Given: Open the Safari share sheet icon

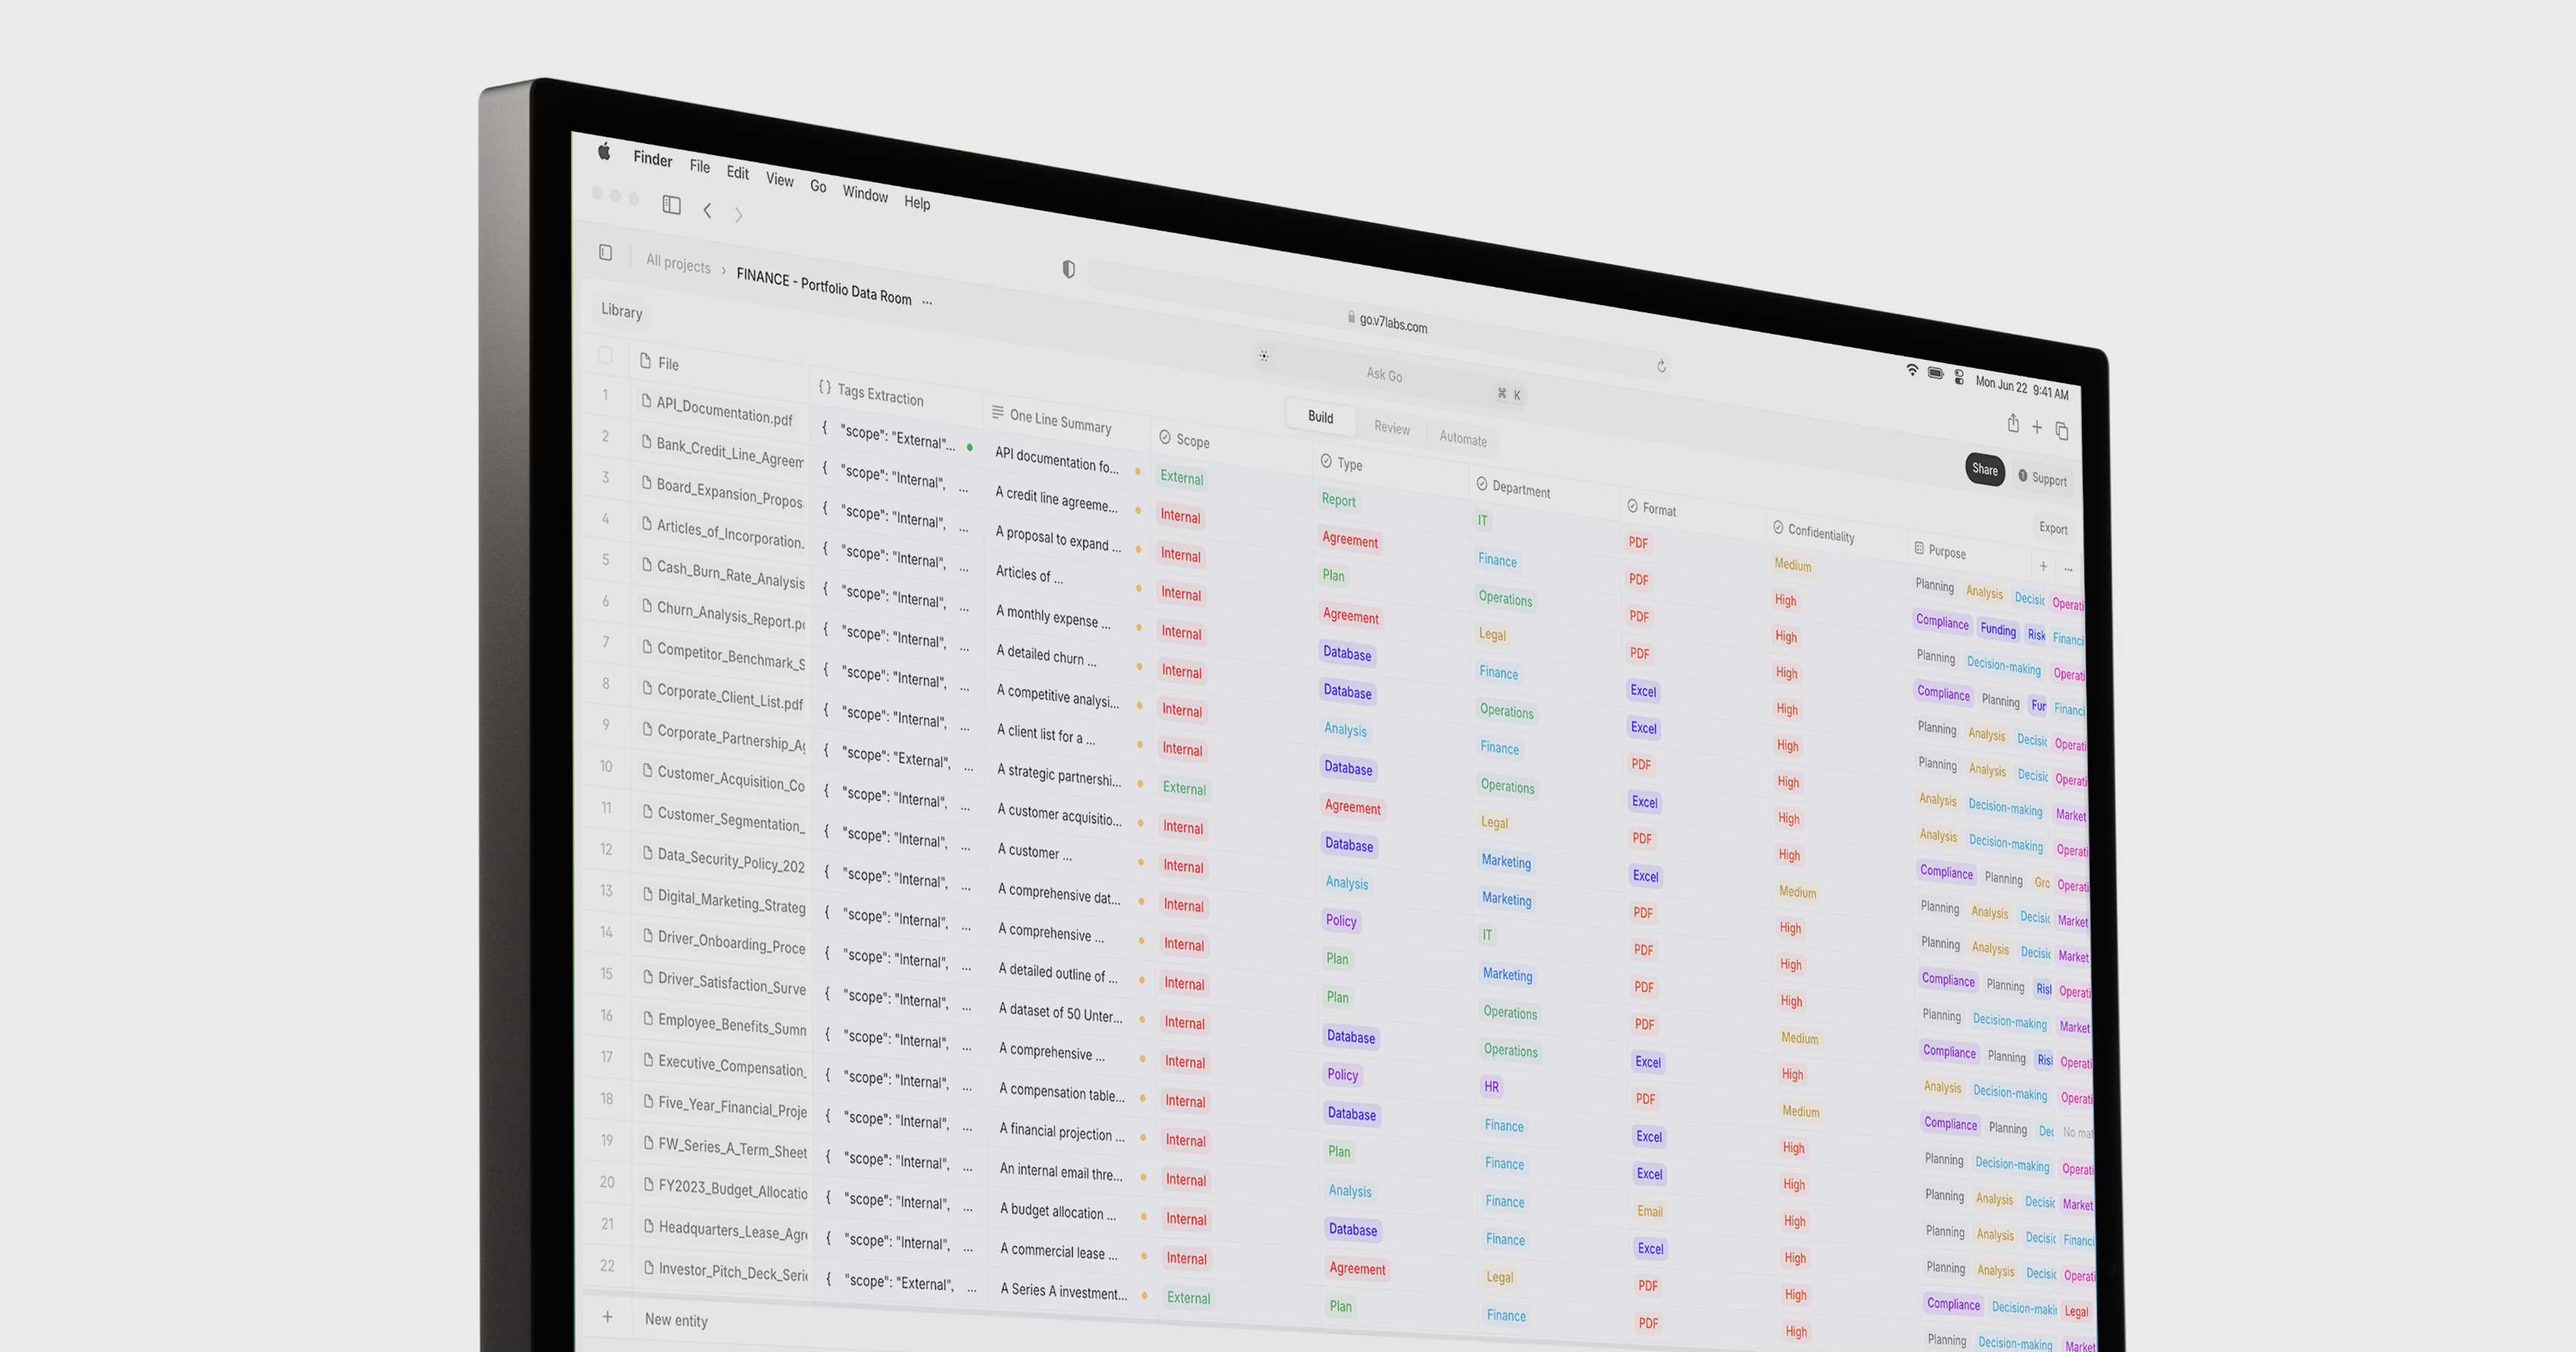Looking at the screenshot, I should point(2013,424).
